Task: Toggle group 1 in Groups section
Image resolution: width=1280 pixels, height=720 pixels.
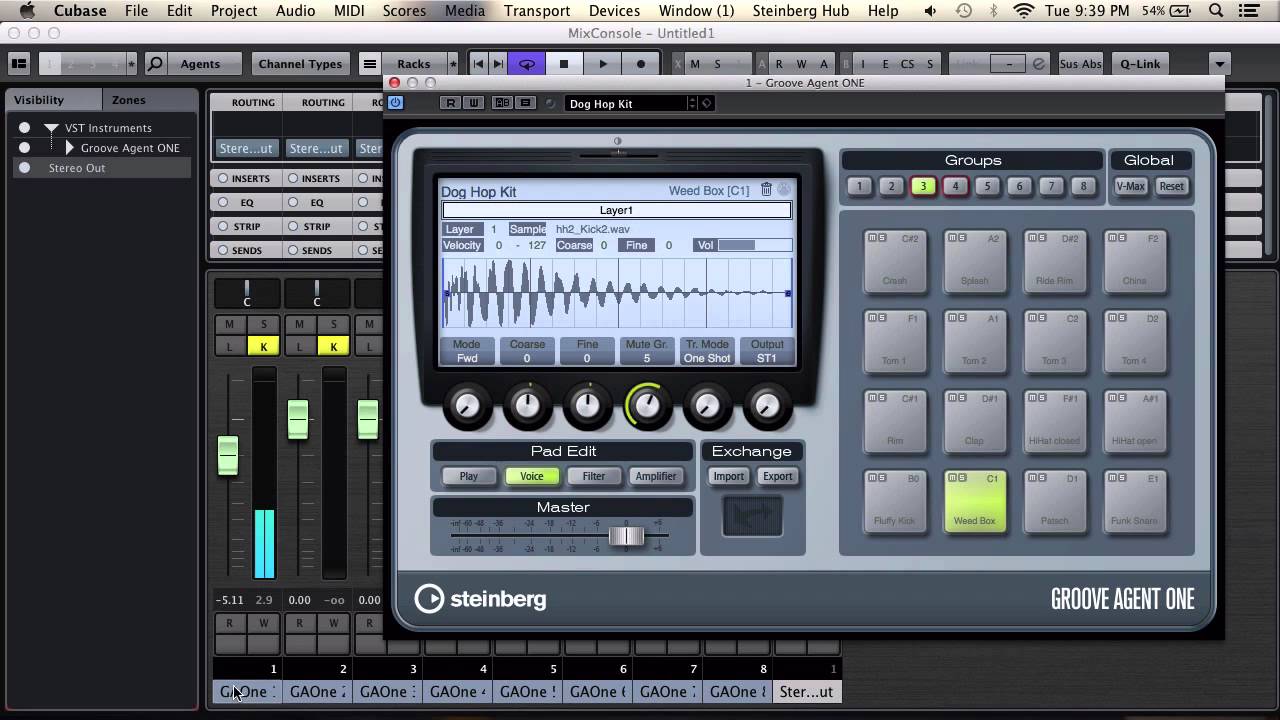Action: [x=859, y=186]
